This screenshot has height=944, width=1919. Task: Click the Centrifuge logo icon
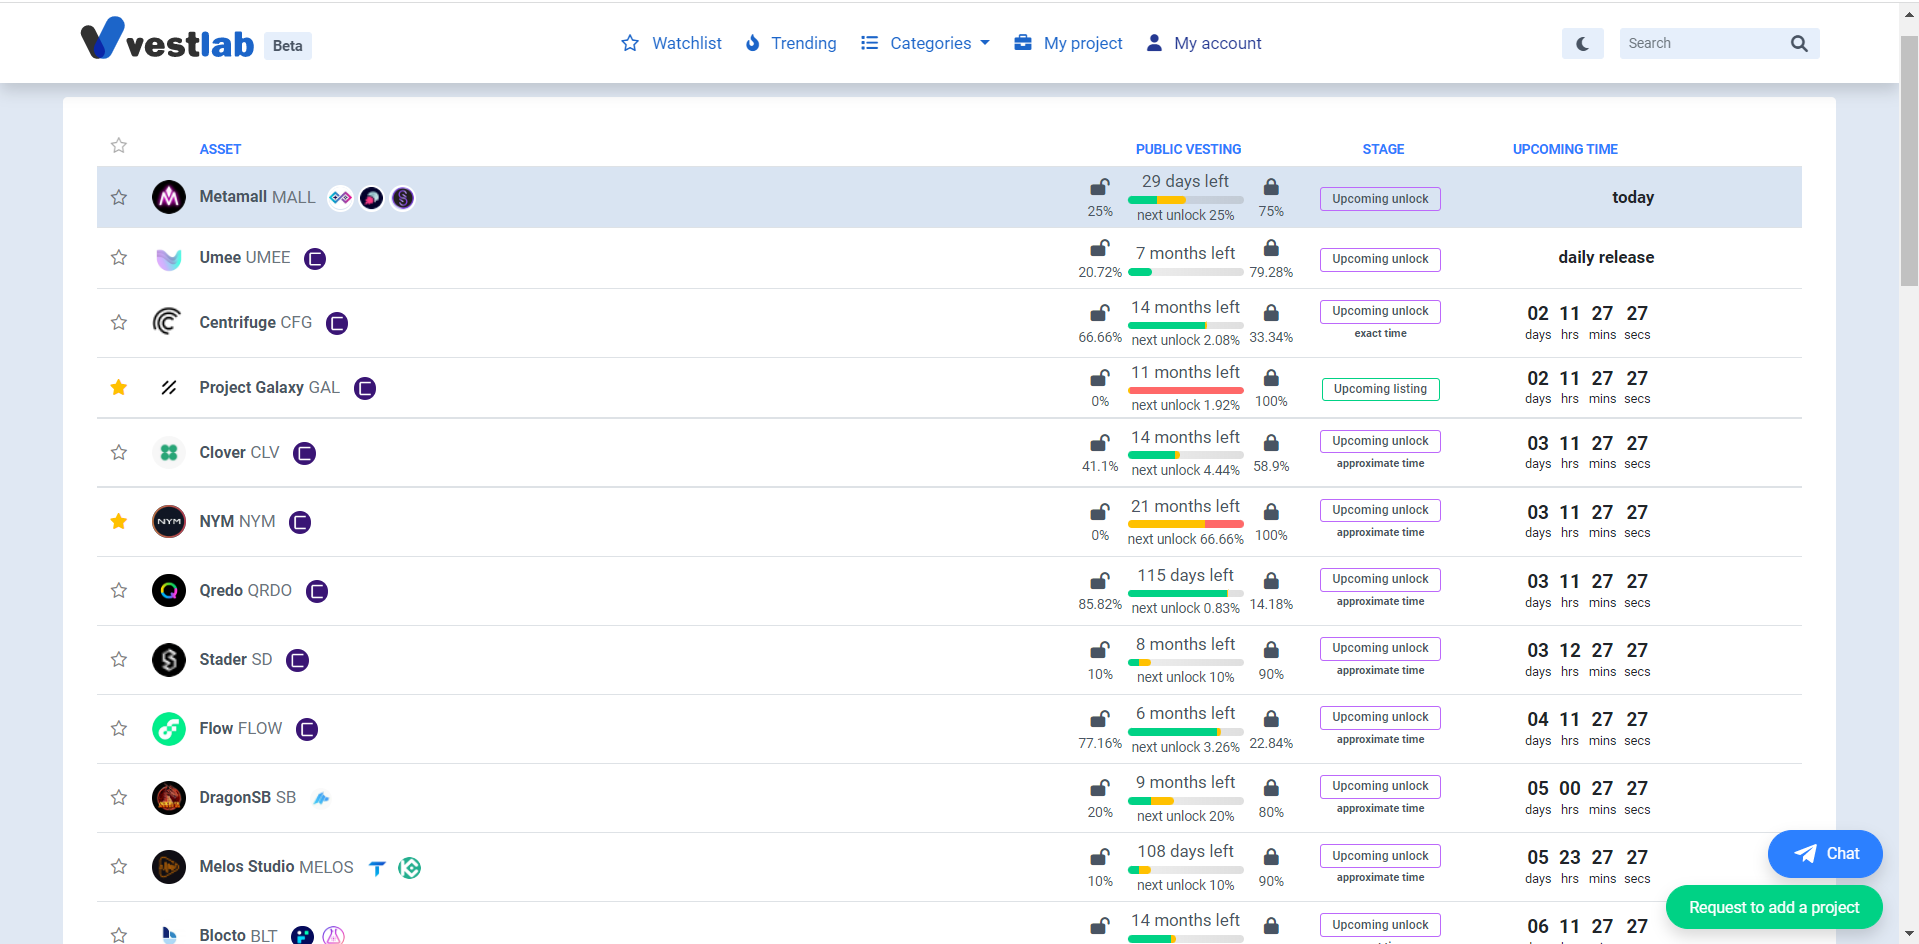coord(169,322)
